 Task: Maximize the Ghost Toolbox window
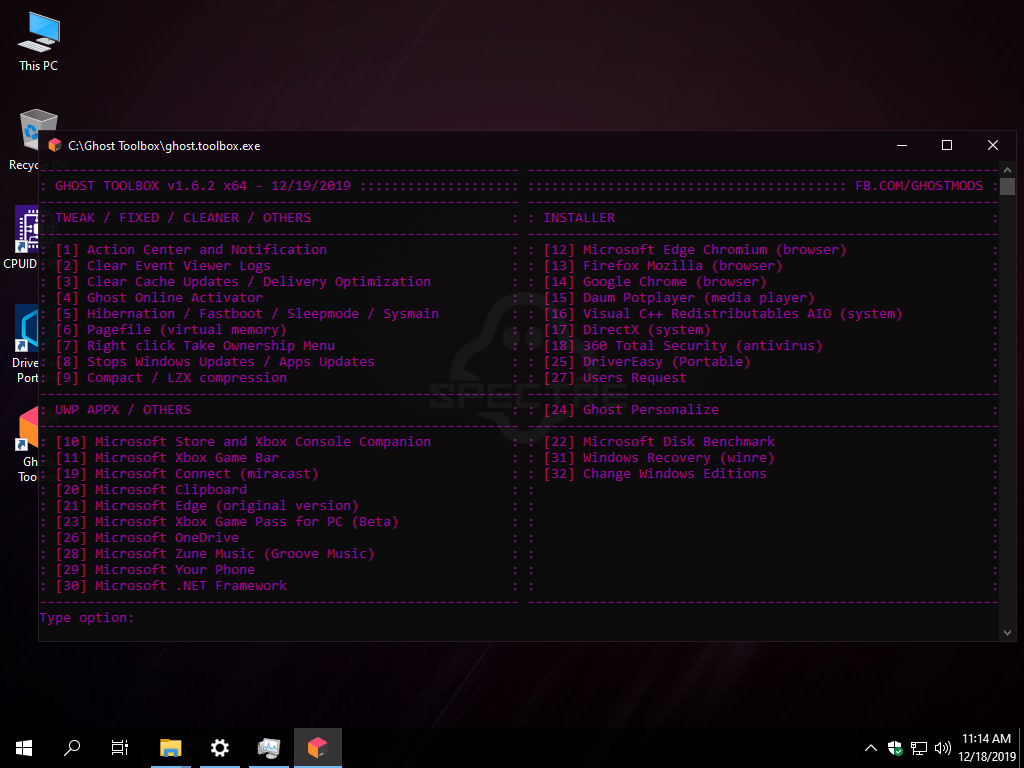[947, 146]
